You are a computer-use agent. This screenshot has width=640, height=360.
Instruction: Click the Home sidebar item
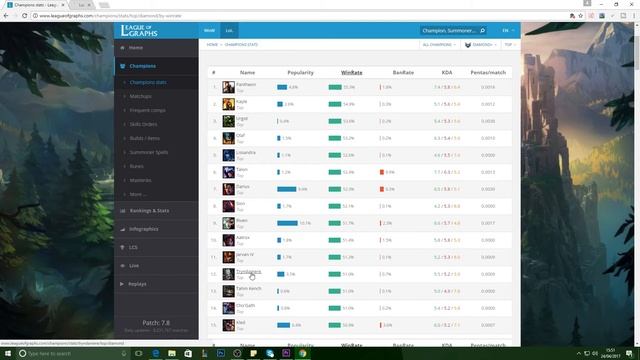(x=156, y=48)
